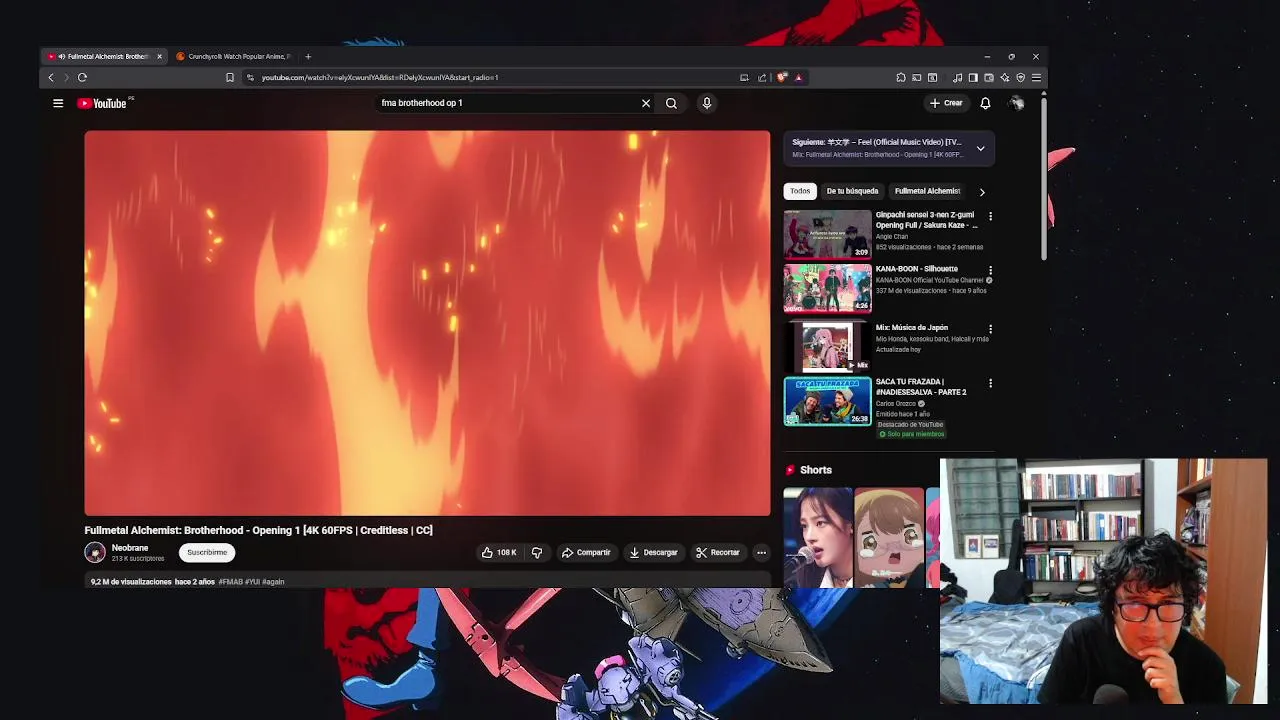Switch to the Crunchyroll browser tab
This screenshot has width=1280, height=720.
[234, 56]
